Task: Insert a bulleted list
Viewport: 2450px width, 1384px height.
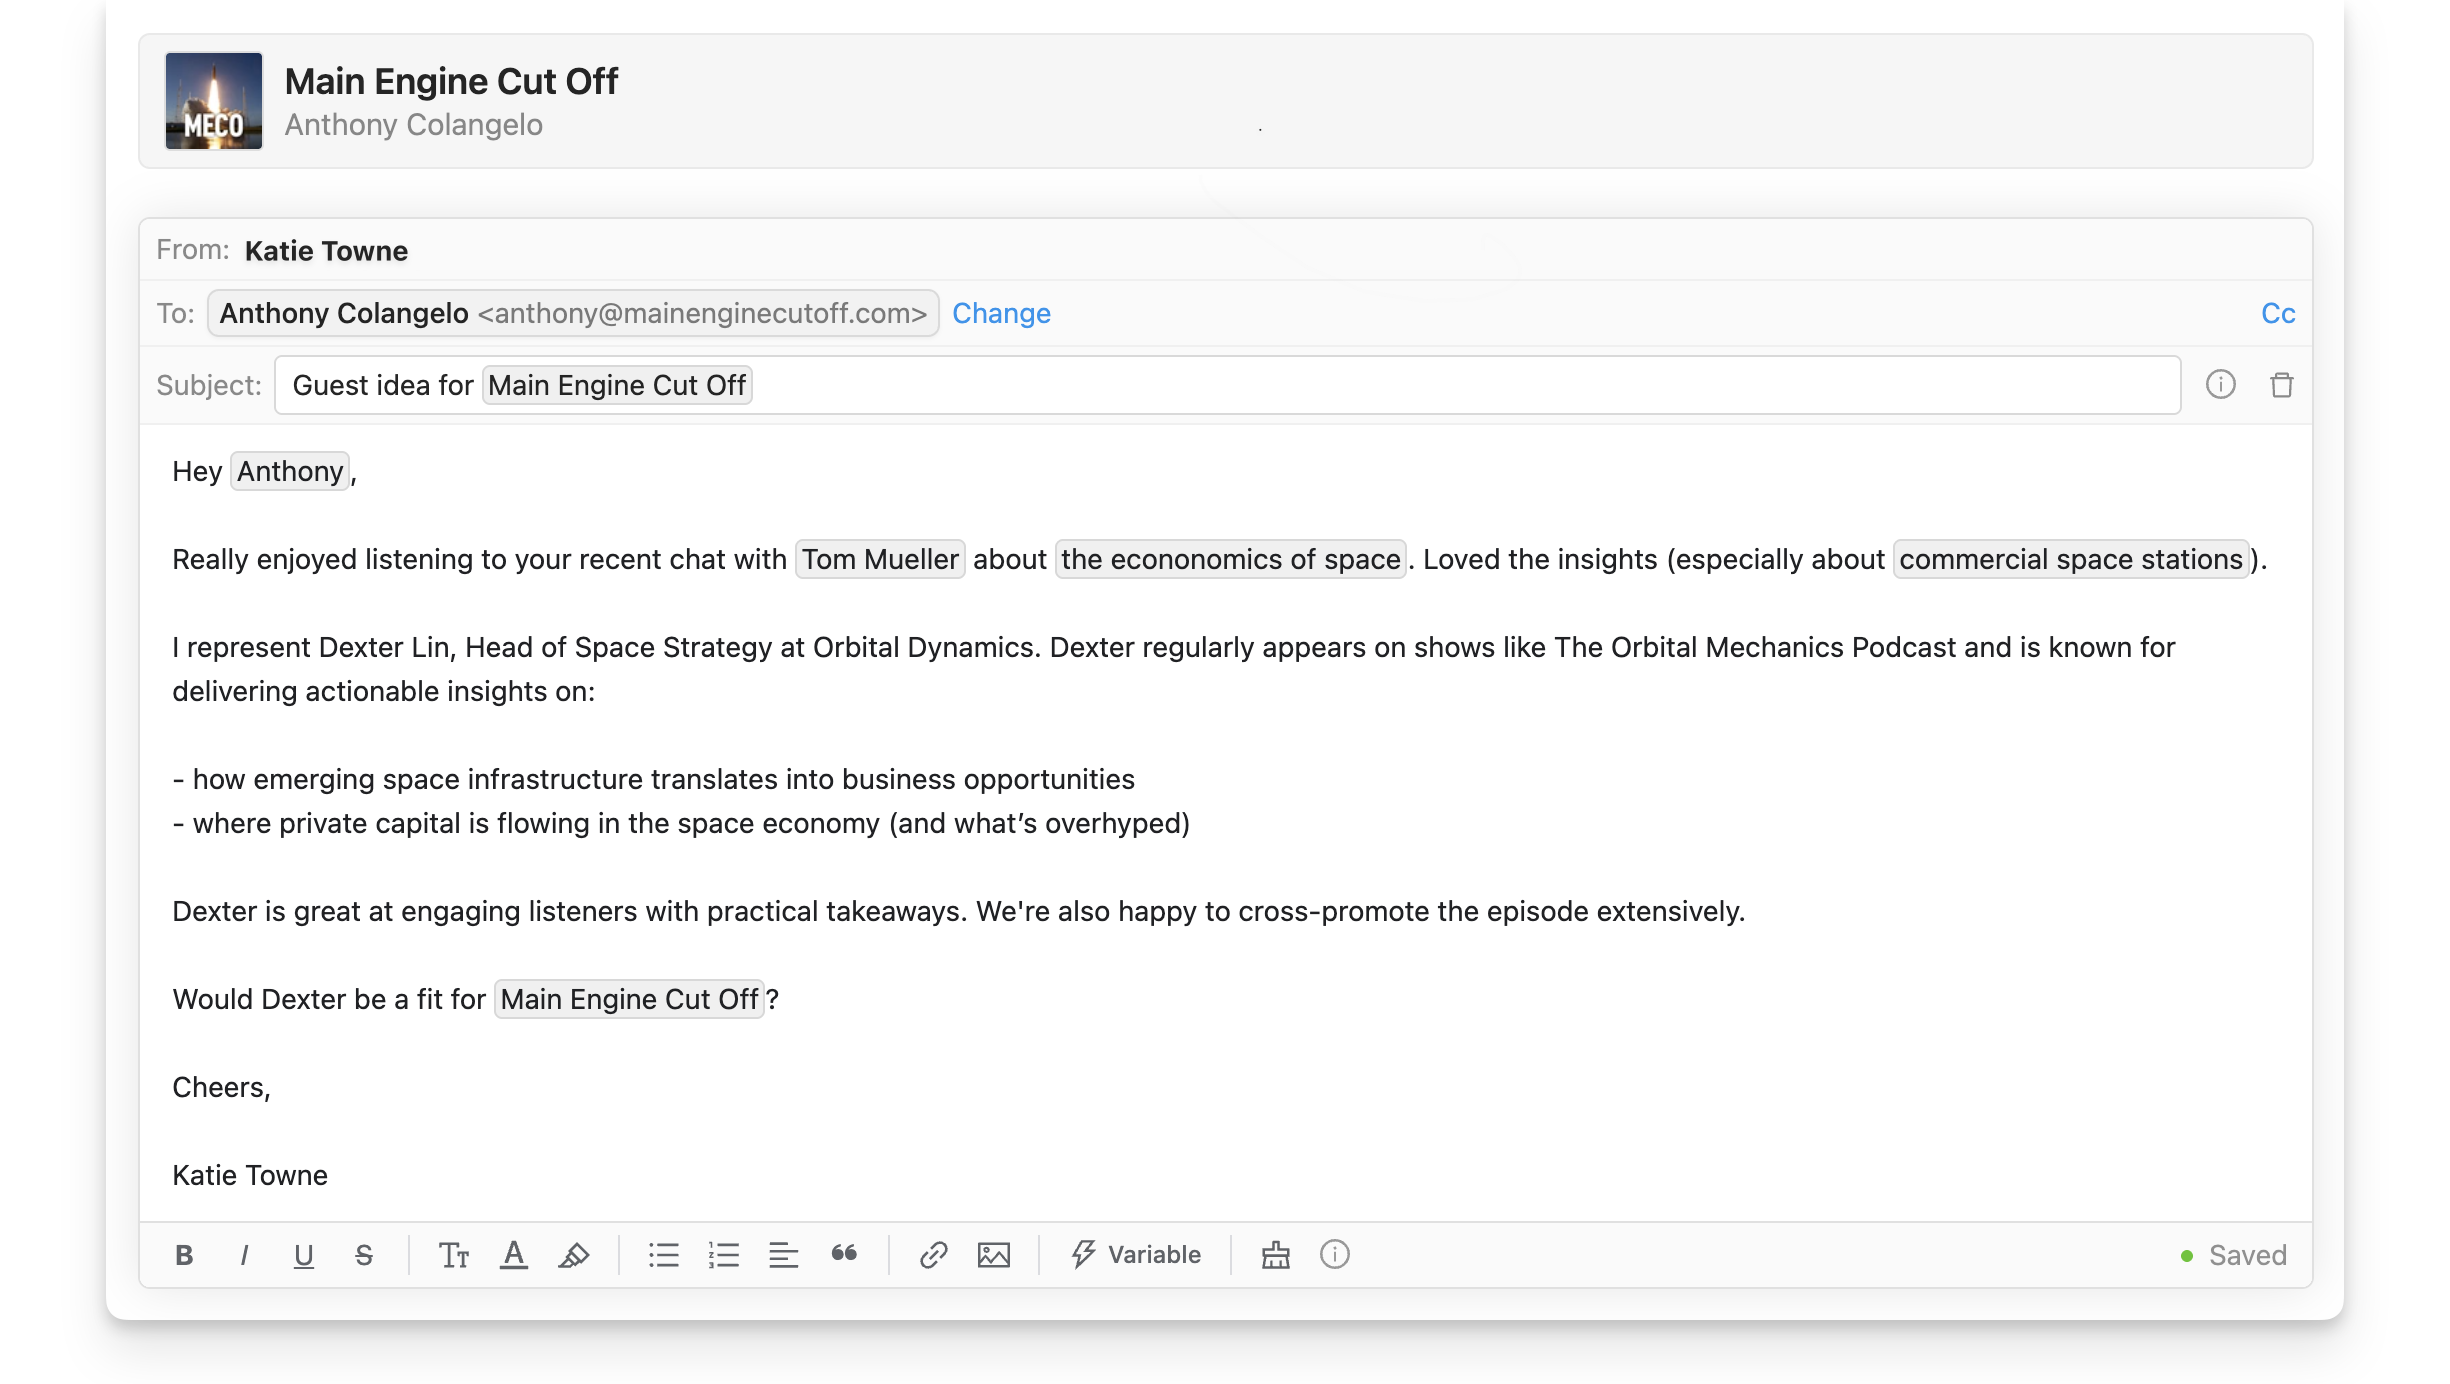Action: (664, 1255)
